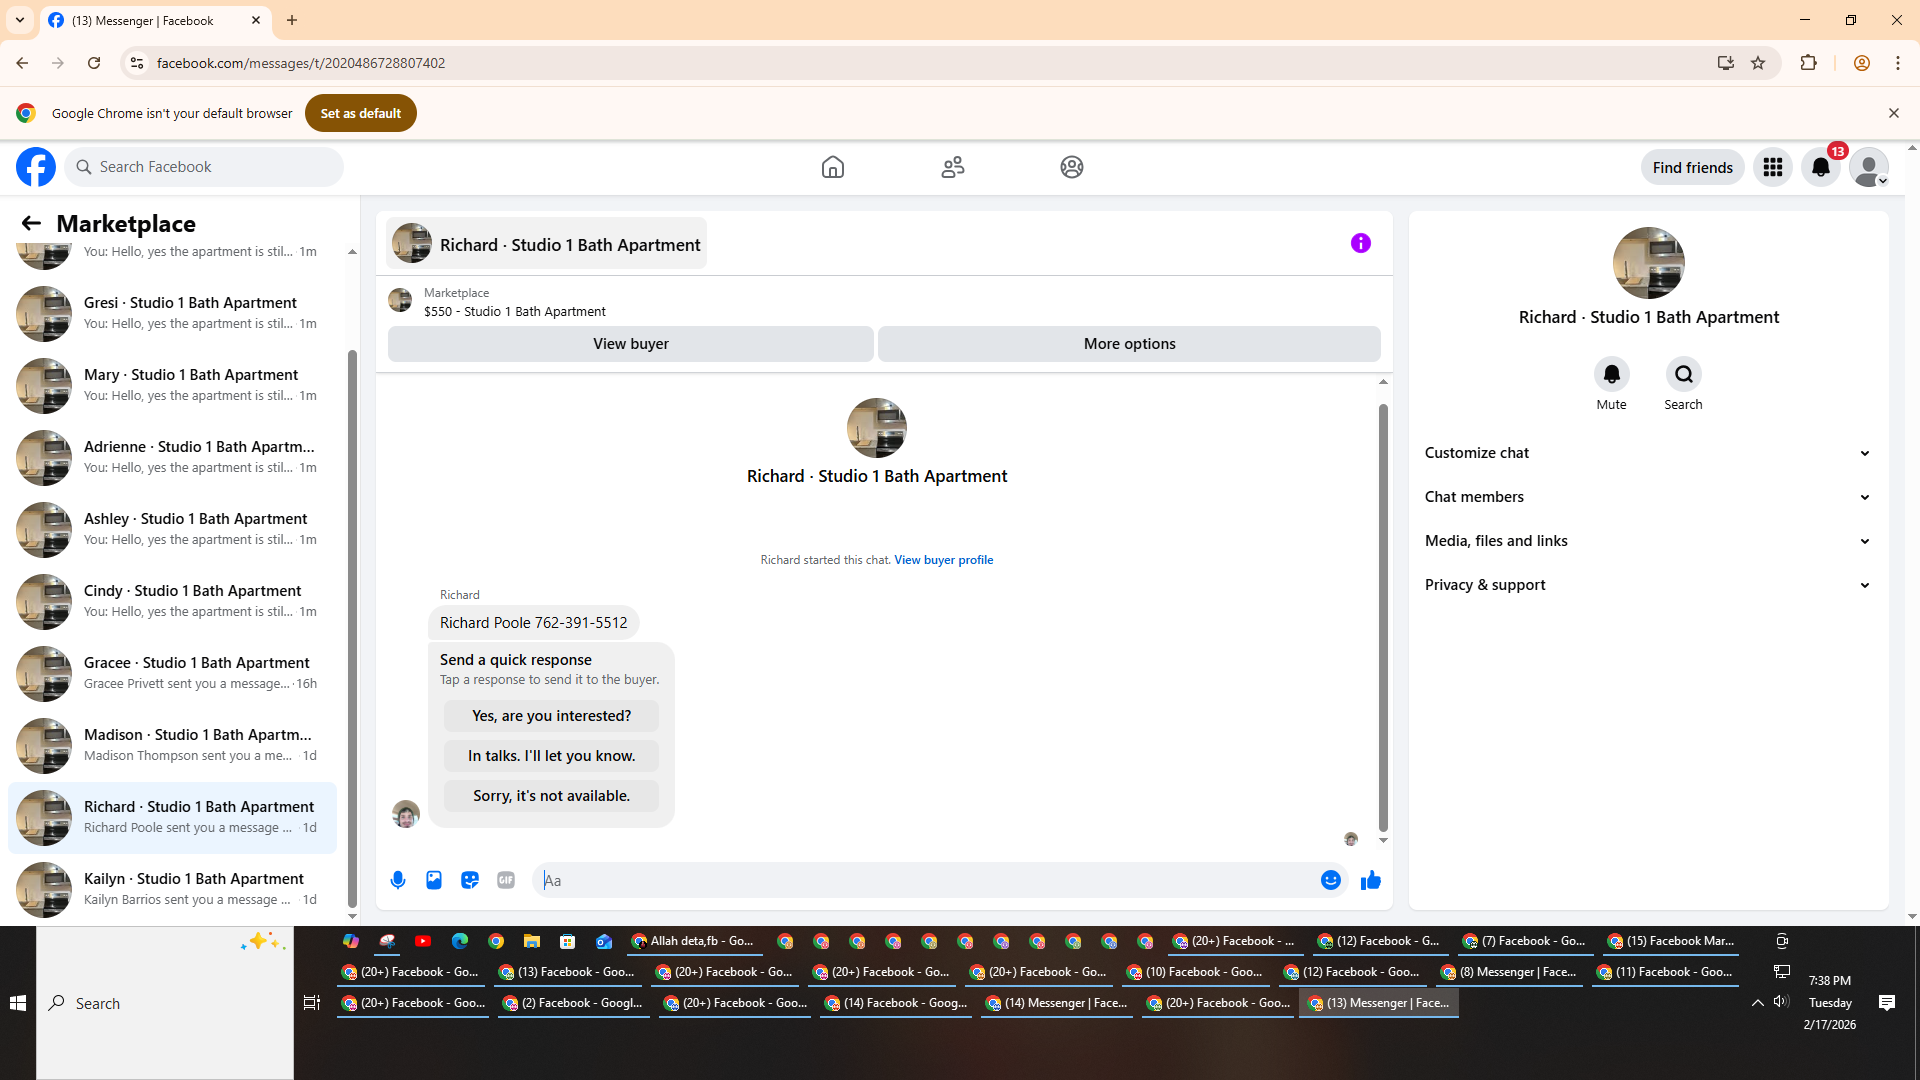Expand the Privacy & support section
1920x1080 pixels.
point(1647,585)
